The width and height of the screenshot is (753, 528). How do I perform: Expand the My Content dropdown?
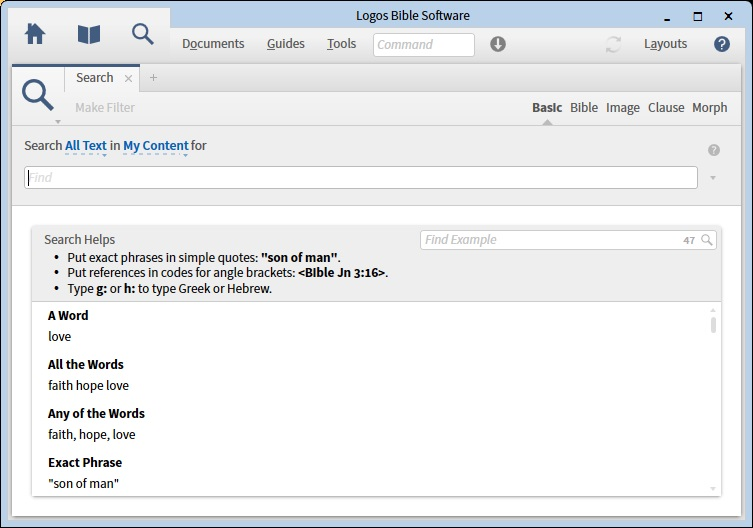(156, 146)
